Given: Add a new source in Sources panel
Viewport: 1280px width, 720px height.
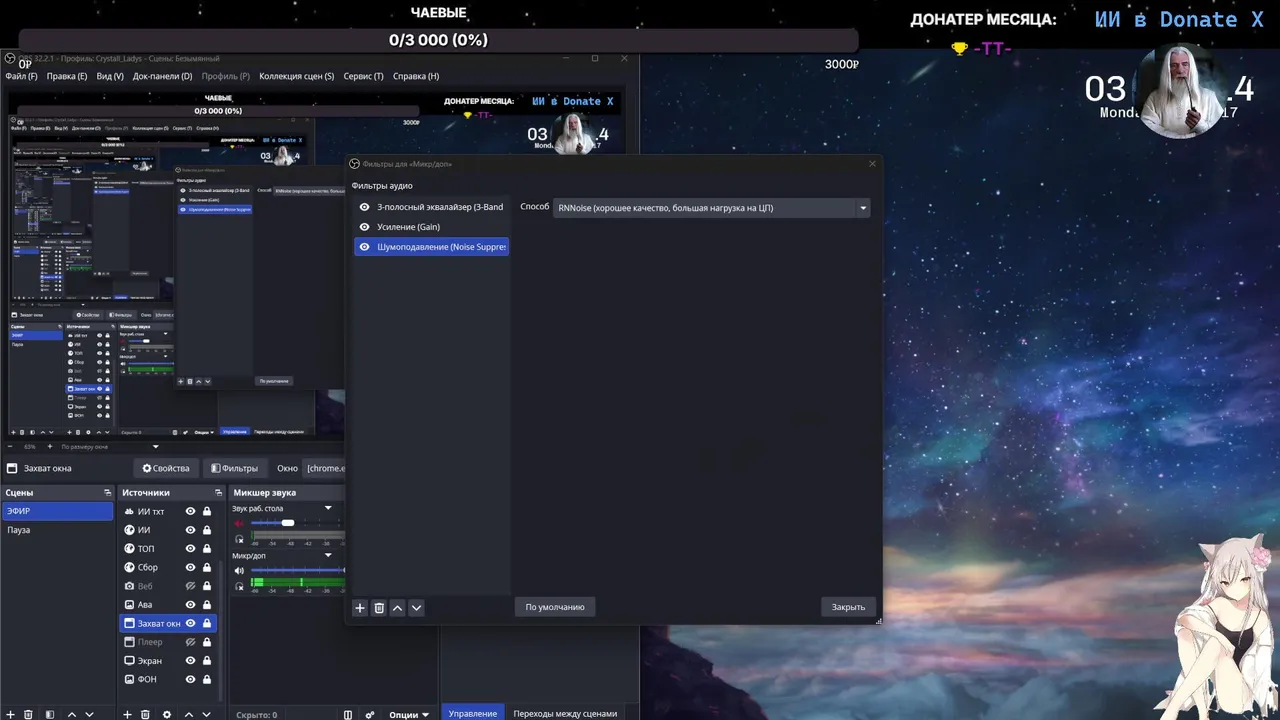Looking at the screenshot, I should (x=127, y=714).
